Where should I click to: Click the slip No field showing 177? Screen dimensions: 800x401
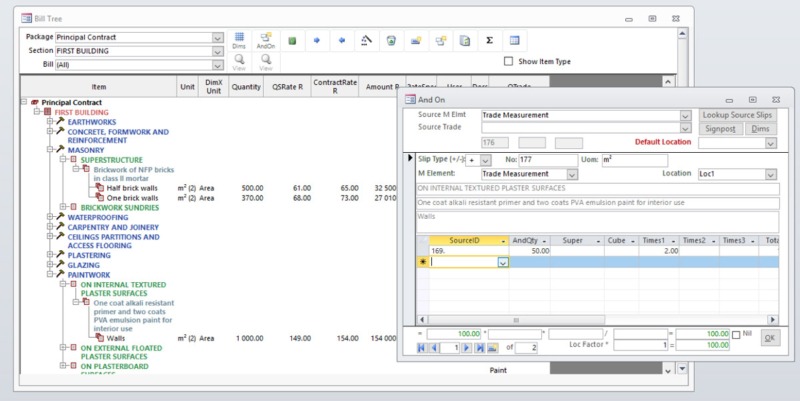pos(548,160)
